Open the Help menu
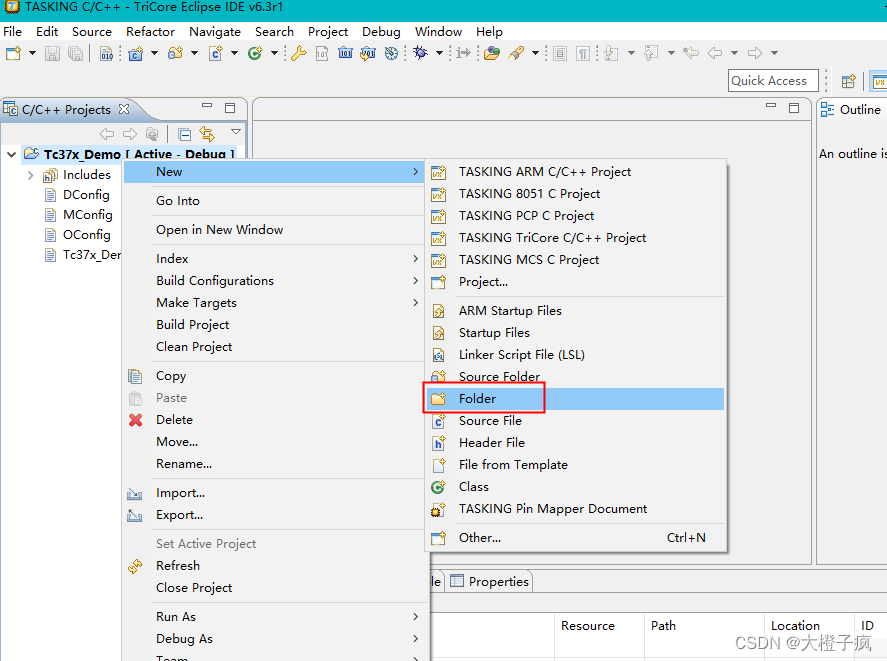The image size is (887, 661). pyautogui.click(x=489, y=32)
